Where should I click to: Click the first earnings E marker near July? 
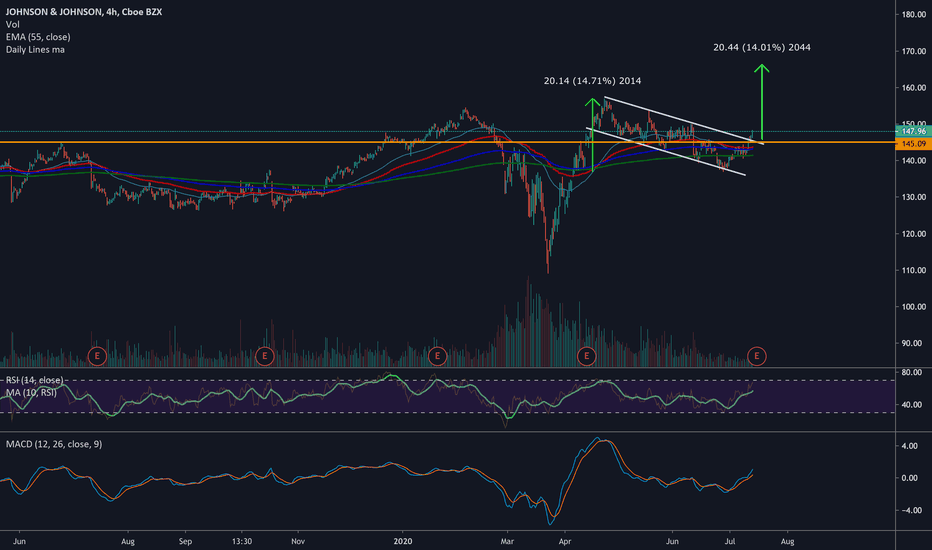(97, 356)
